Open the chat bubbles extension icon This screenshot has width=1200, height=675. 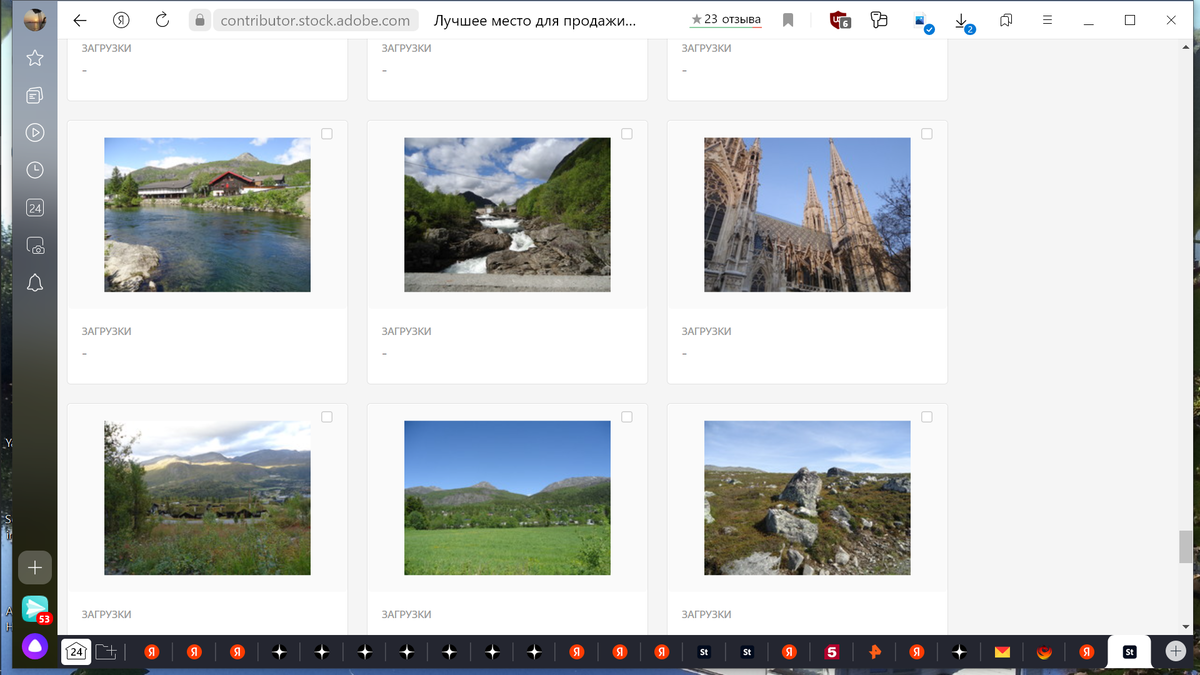point(879,20)
